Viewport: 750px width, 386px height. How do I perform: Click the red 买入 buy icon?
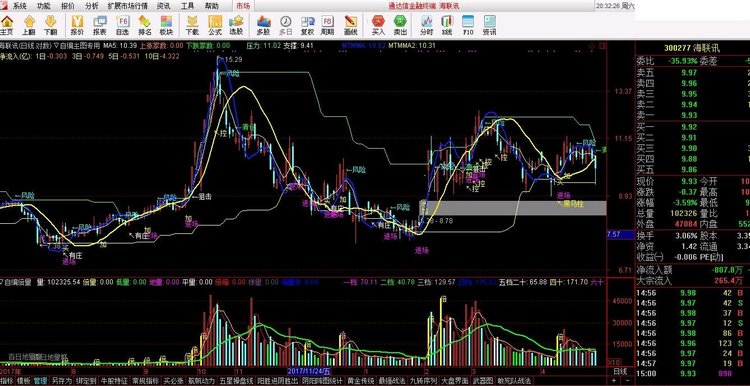[x=378, y=25]
